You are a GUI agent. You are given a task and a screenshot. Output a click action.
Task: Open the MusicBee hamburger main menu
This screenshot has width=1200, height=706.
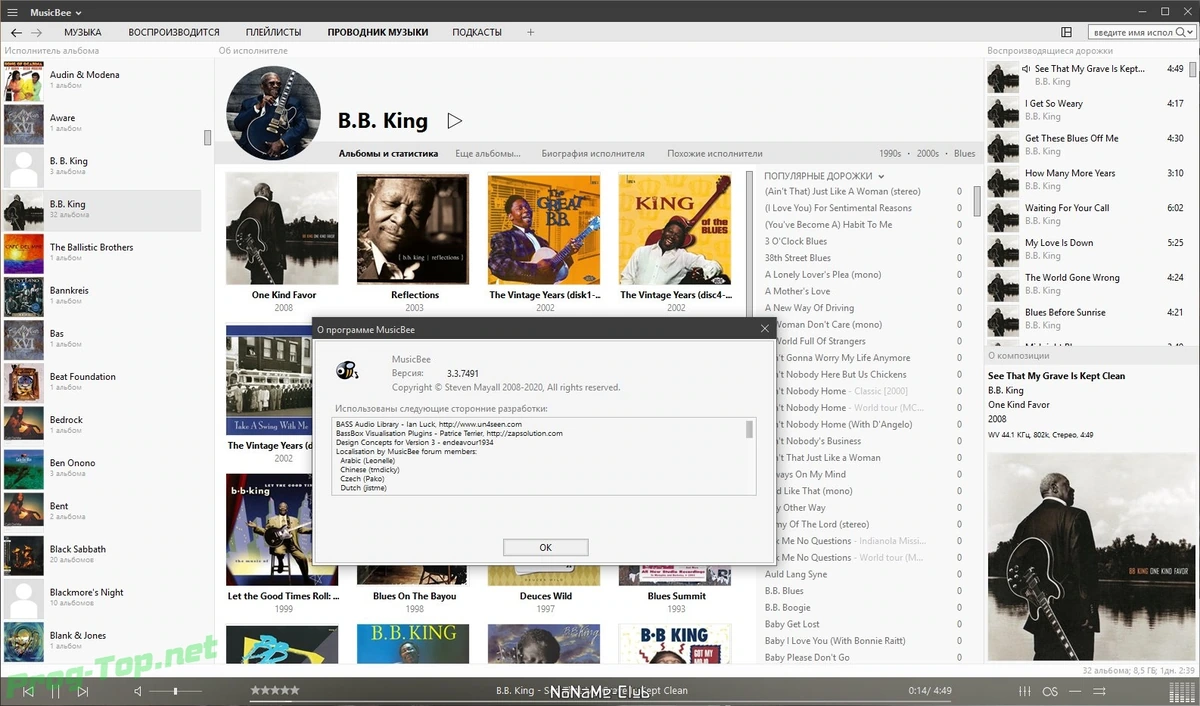coord(12,12)
